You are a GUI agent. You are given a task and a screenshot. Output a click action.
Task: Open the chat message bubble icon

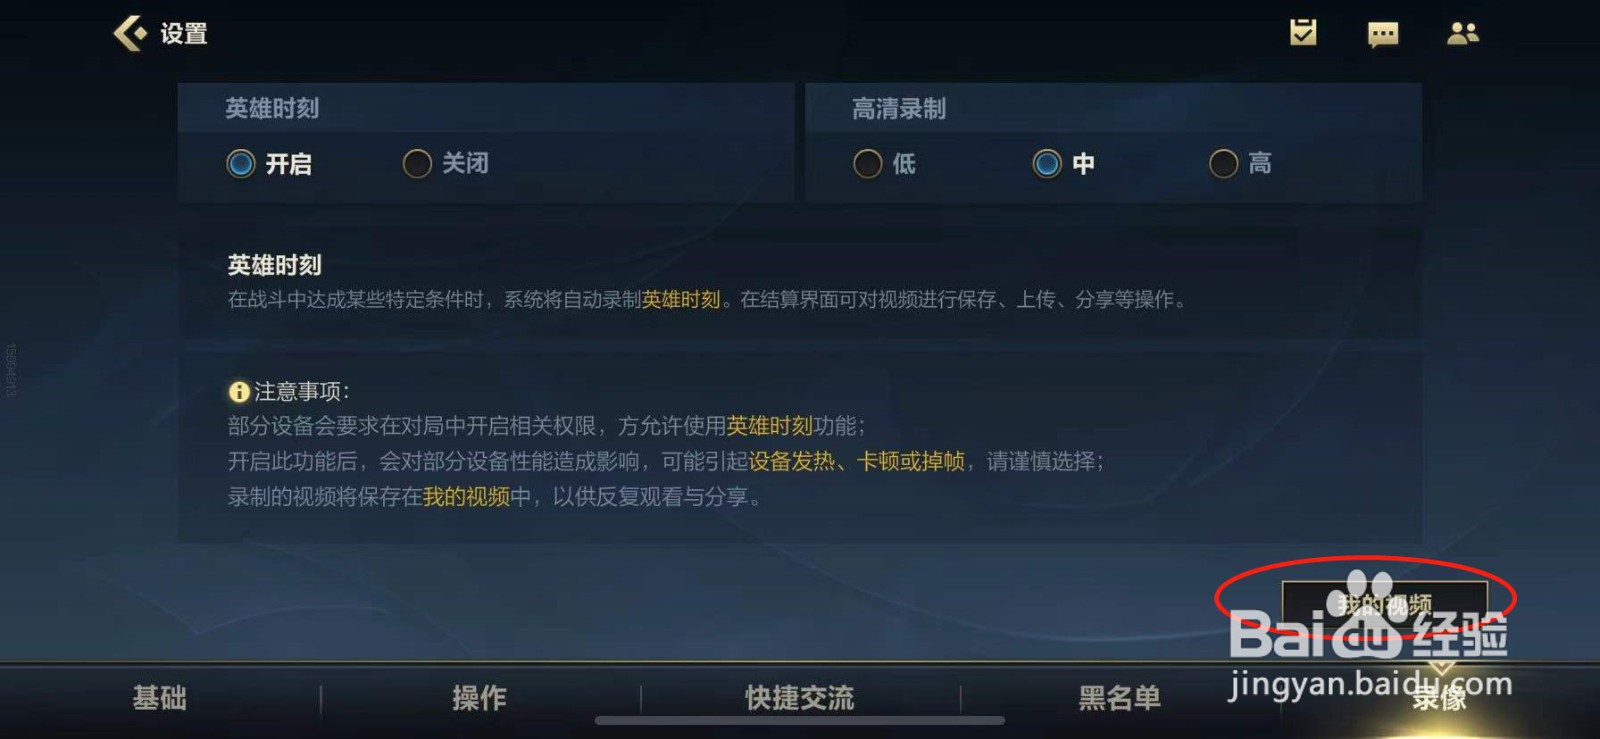(x=1383, y=35)
